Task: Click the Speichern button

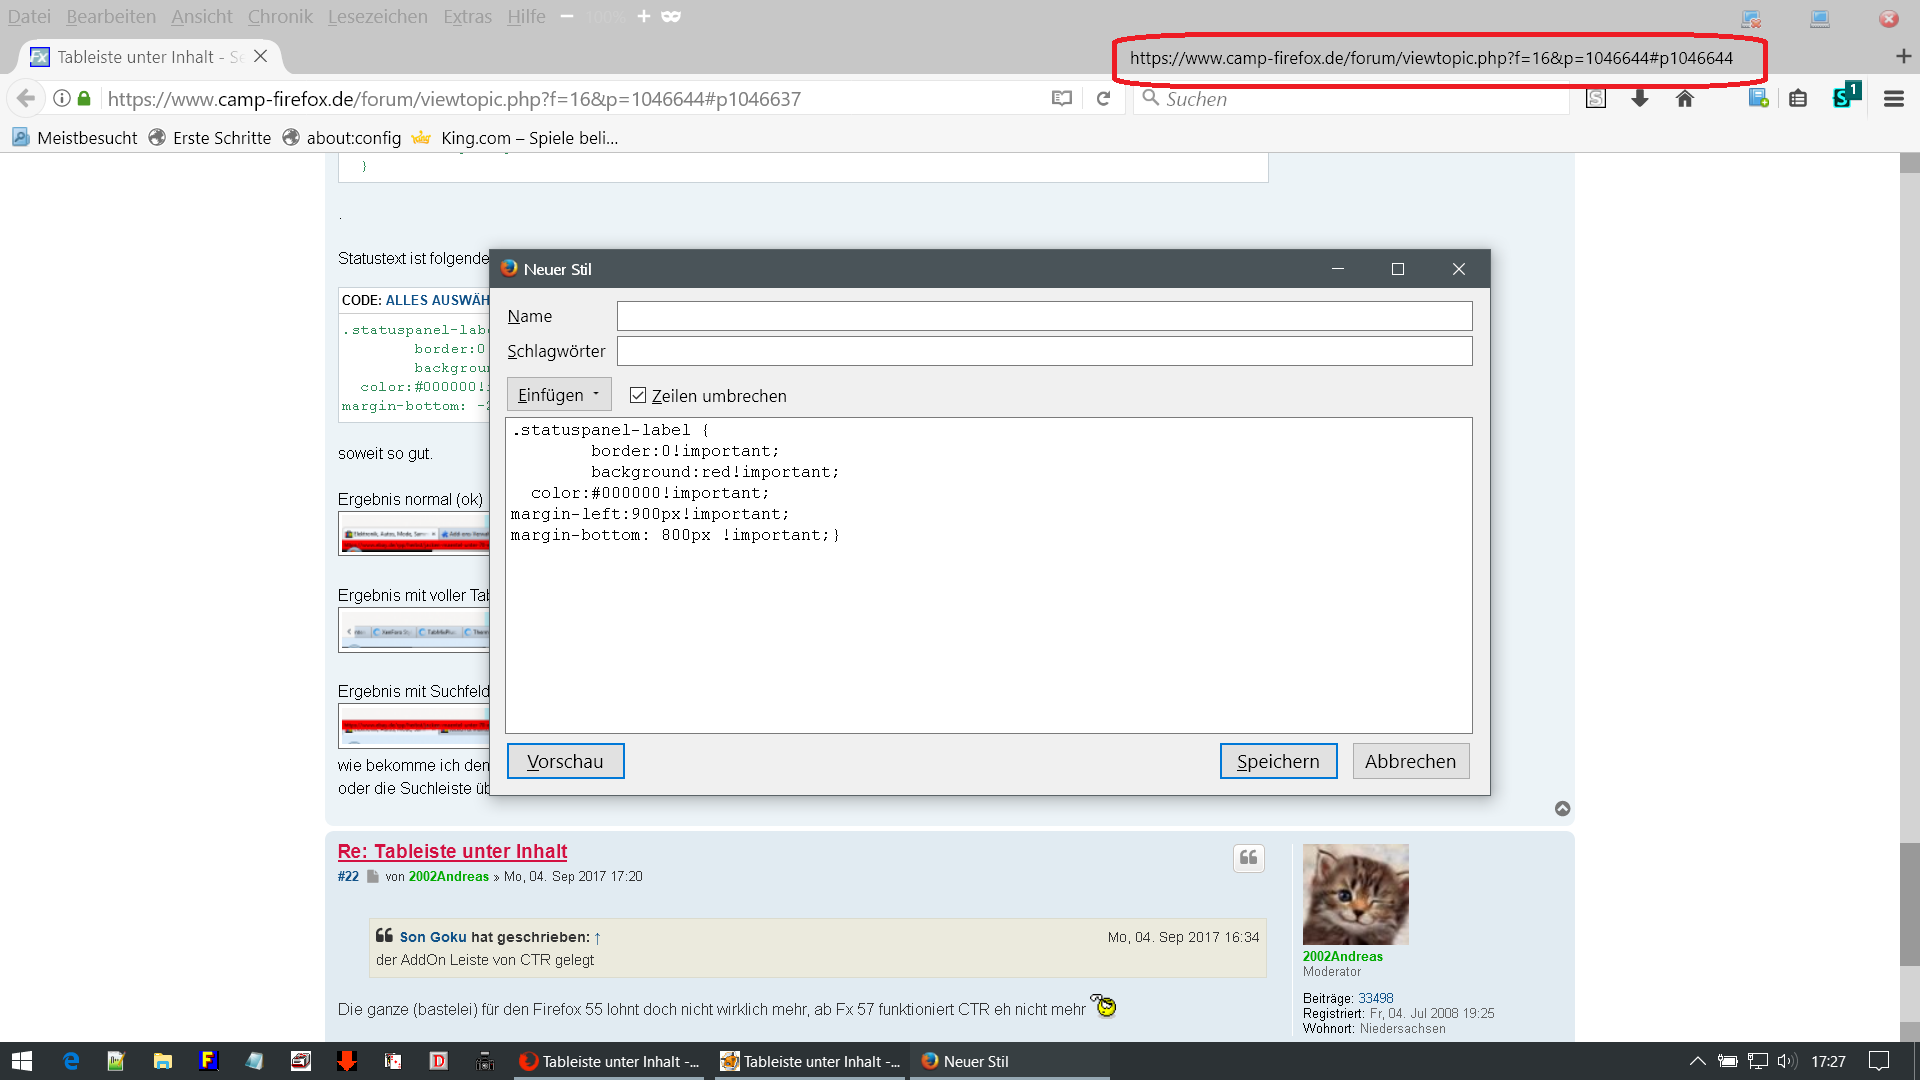Action: (x=1278, y=761)
